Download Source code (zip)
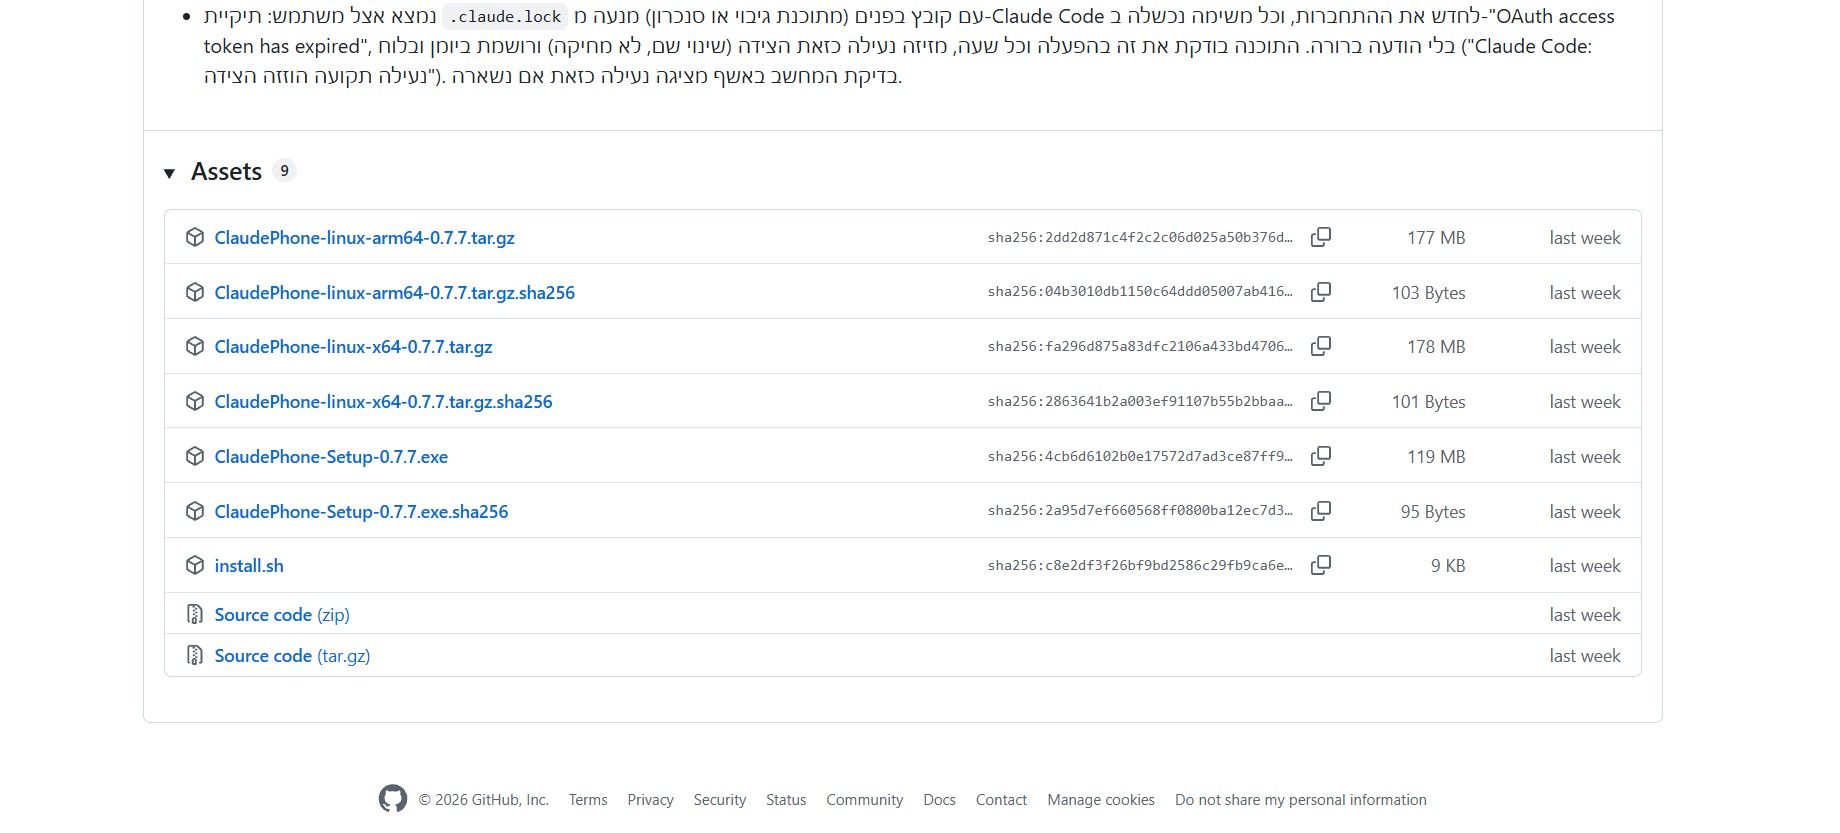Viewport: 1840px width, 833px height. coord(282,615)
